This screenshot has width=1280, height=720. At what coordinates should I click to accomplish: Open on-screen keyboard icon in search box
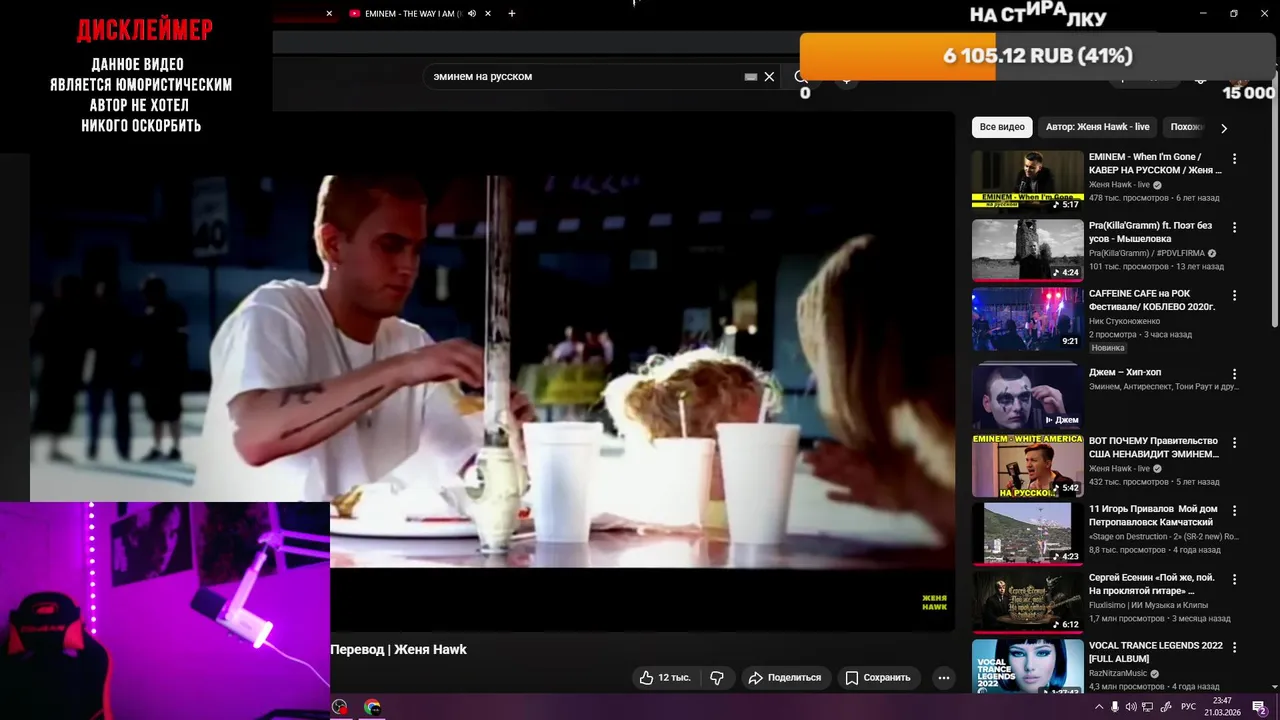click(x=751, y=76)
